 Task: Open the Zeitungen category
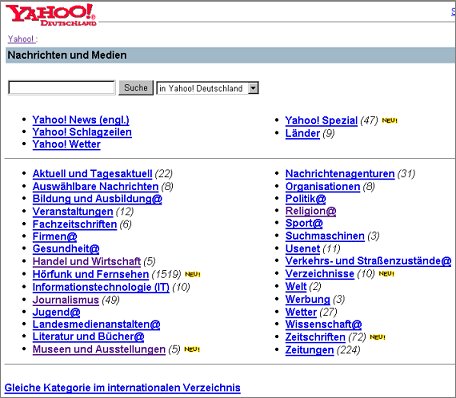coord(309,350)
